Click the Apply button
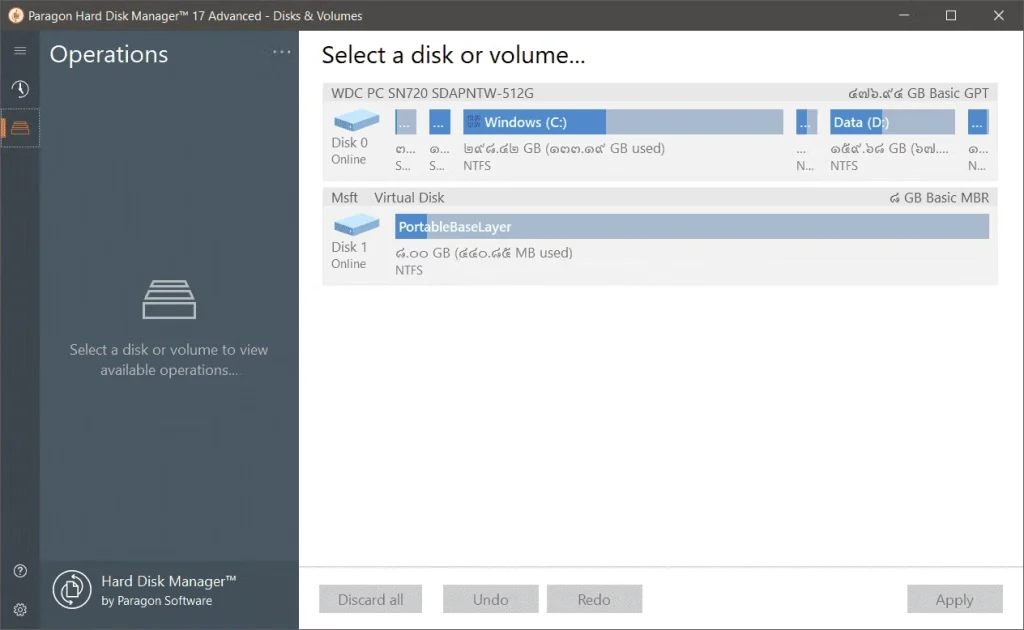Viewport: 1024px width, 630px height. tap(953, 599)
